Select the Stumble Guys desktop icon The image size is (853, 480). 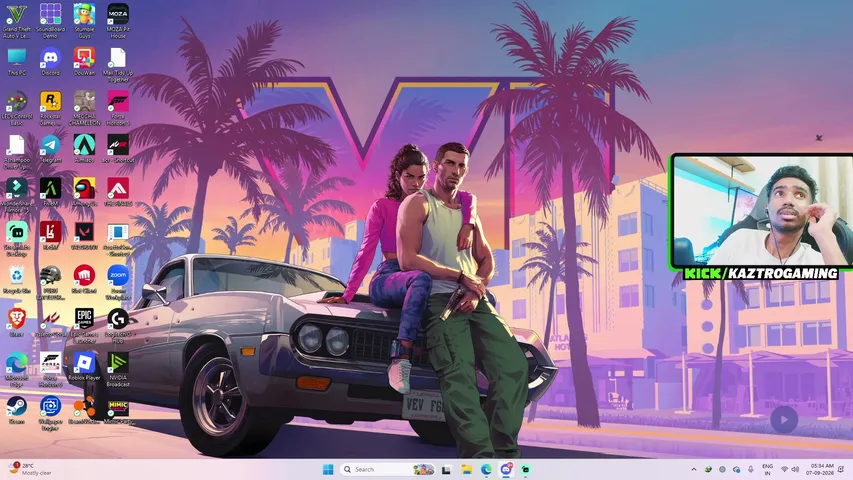coord(84,21)
